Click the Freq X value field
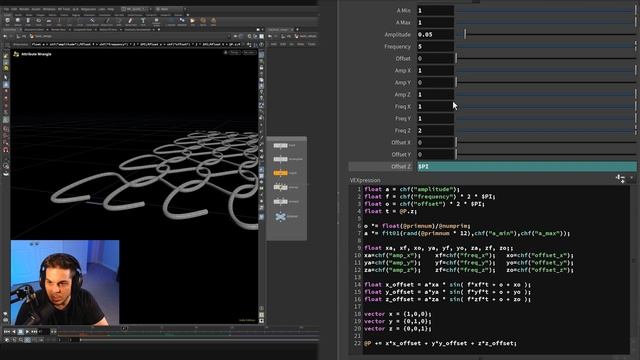 435,107
